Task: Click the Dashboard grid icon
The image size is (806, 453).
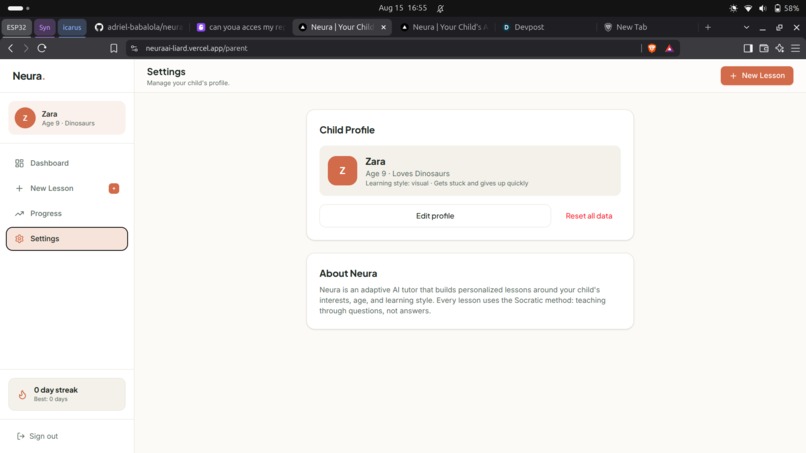Action: (x=20, y=163)
